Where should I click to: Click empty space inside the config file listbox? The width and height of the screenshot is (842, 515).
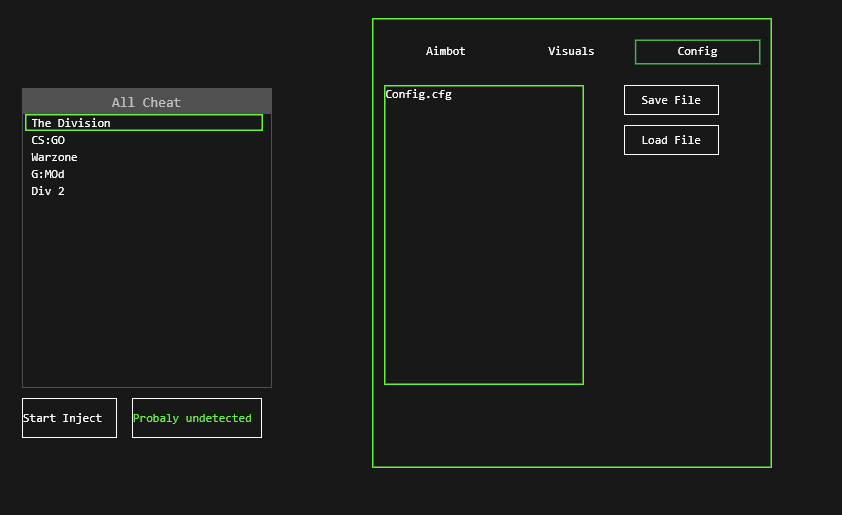[483, 250]
